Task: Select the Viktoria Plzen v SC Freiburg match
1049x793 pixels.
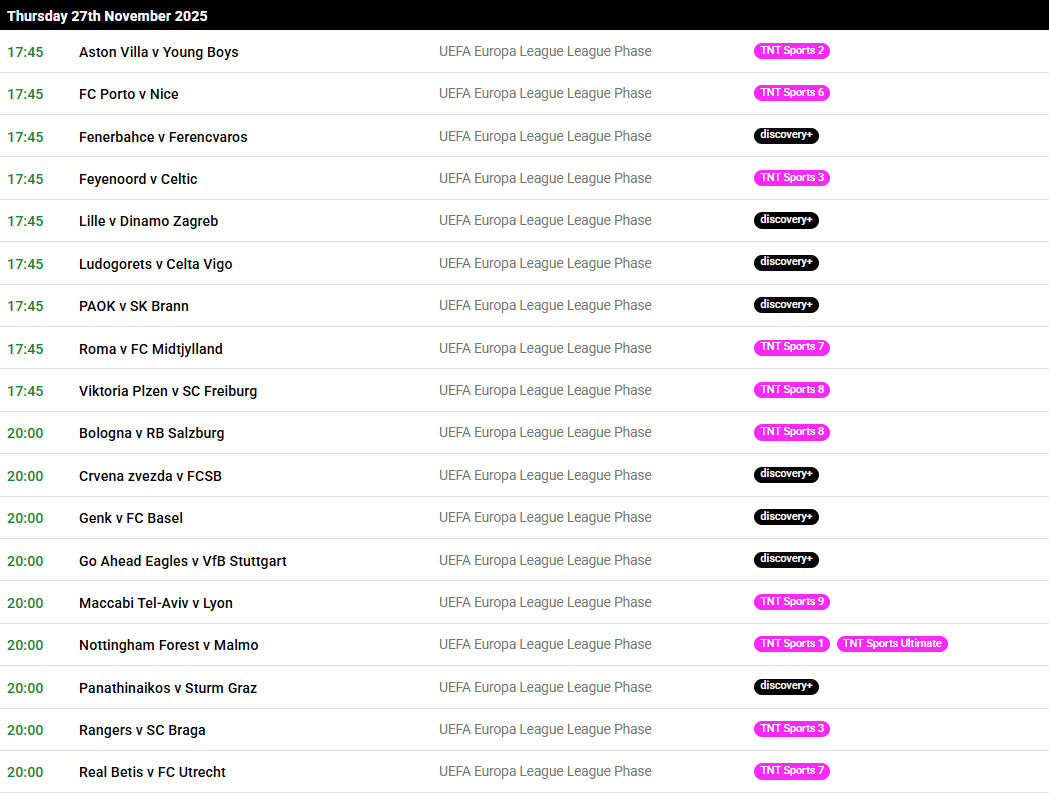Action: point(168,391)
